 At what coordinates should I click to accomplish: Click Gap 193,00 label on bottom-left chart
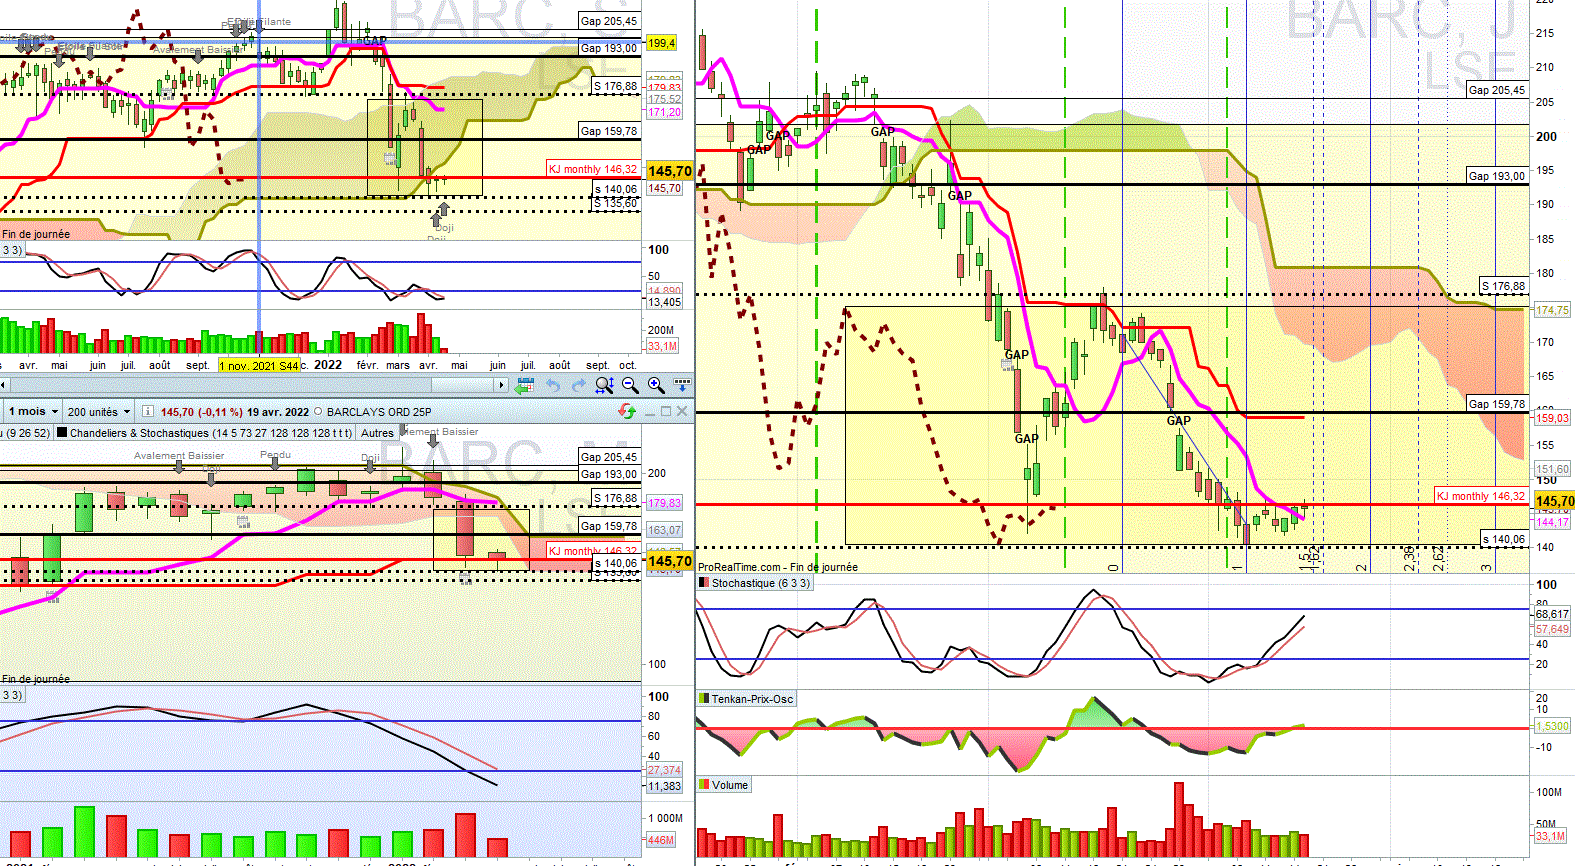[609, 474]
